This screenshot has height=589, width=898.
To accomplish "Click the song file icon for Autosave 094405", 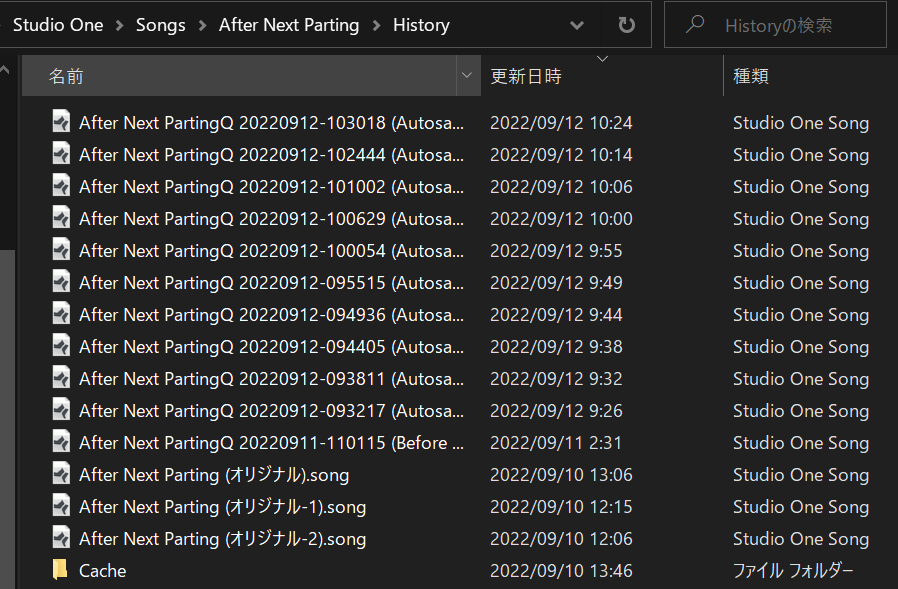I will [x=61, y=347].
